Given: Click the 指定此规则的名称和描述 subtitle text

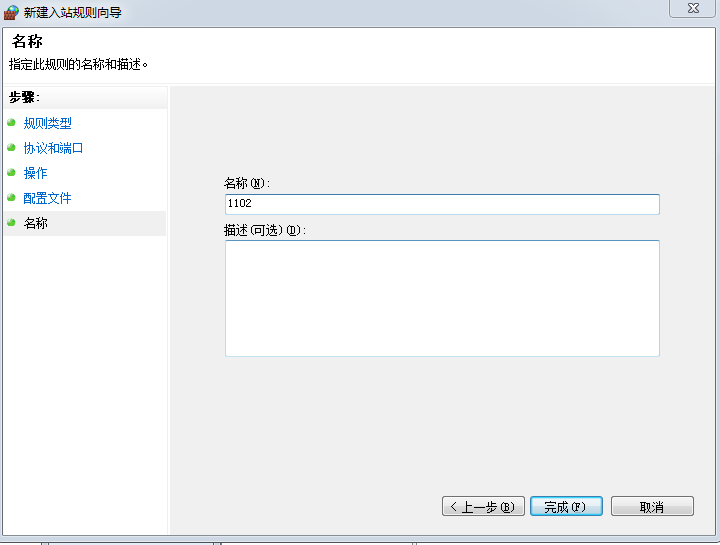Looking at the screenshot, I should (x=79, y=64).
